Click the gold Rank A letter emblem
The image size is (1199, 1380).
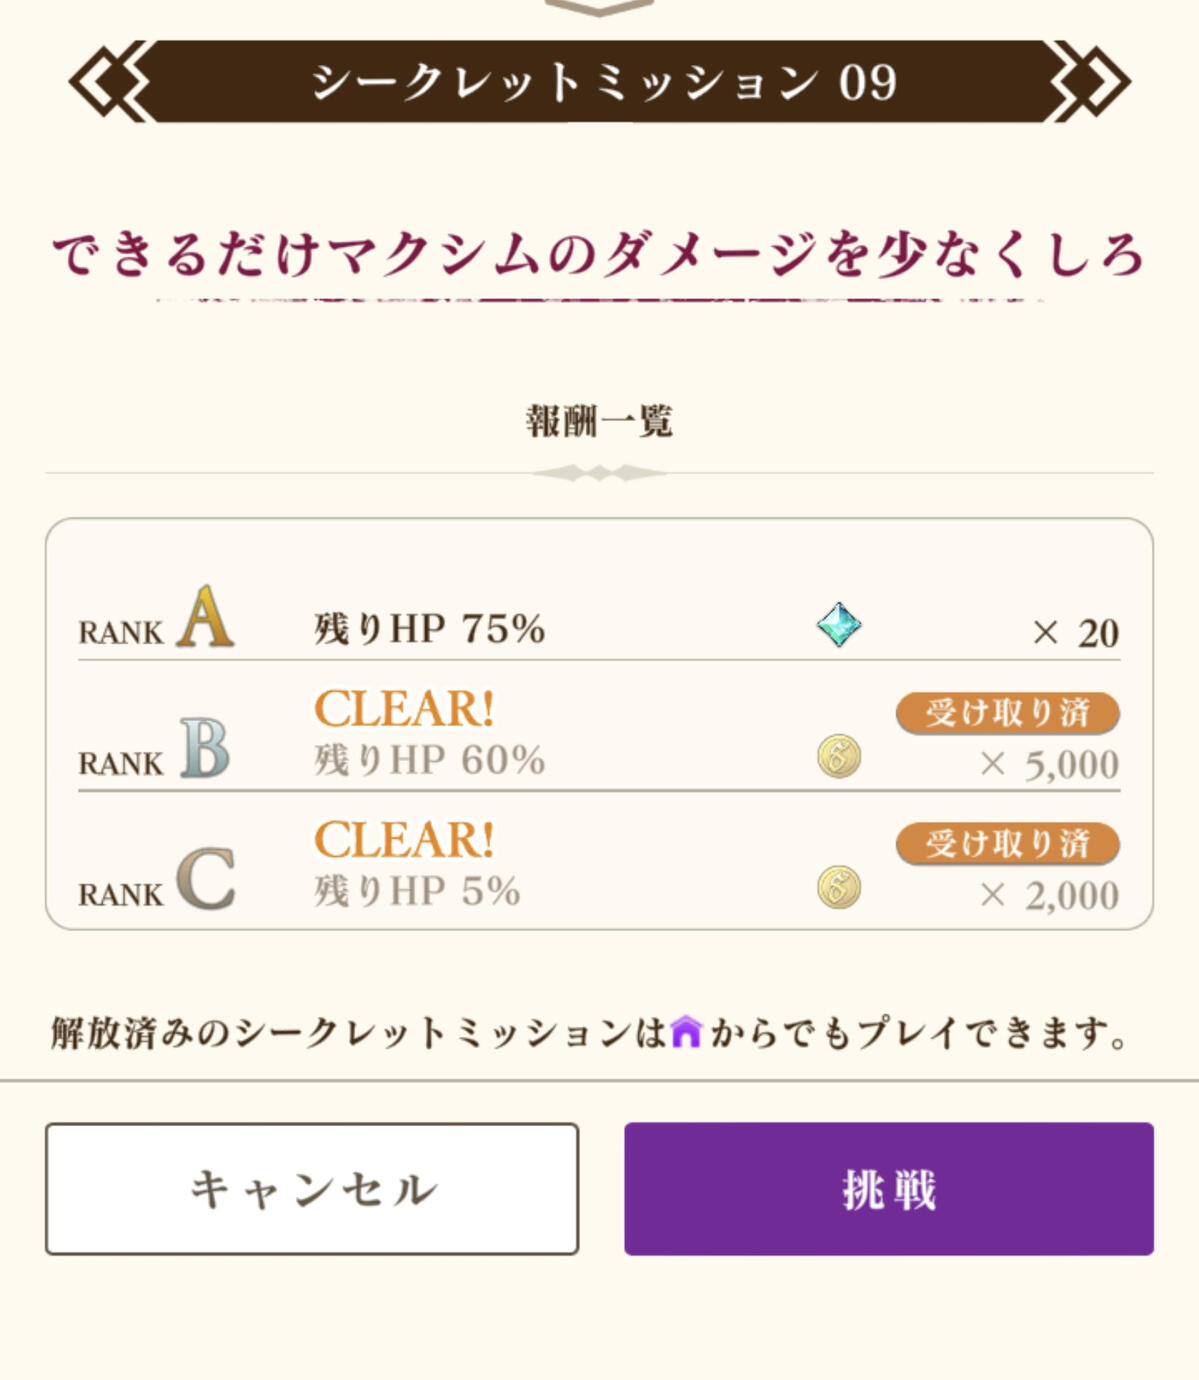pyautogui.click(x=206, y=618)
